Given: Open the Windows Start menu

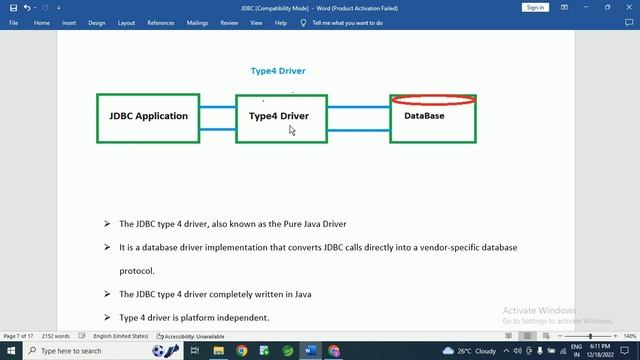Looking at the screenshot, I should [11, 351].
